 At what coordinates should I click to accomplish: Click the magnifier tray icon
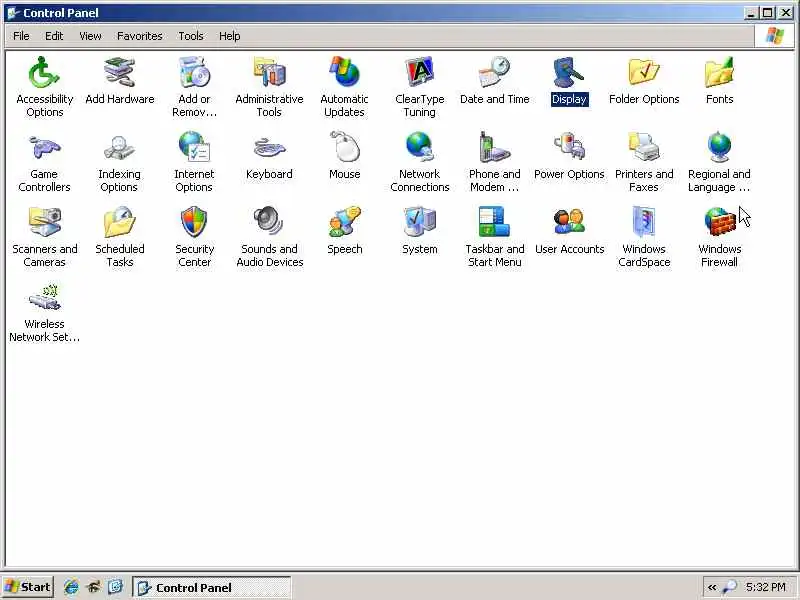tap(730, 587)
